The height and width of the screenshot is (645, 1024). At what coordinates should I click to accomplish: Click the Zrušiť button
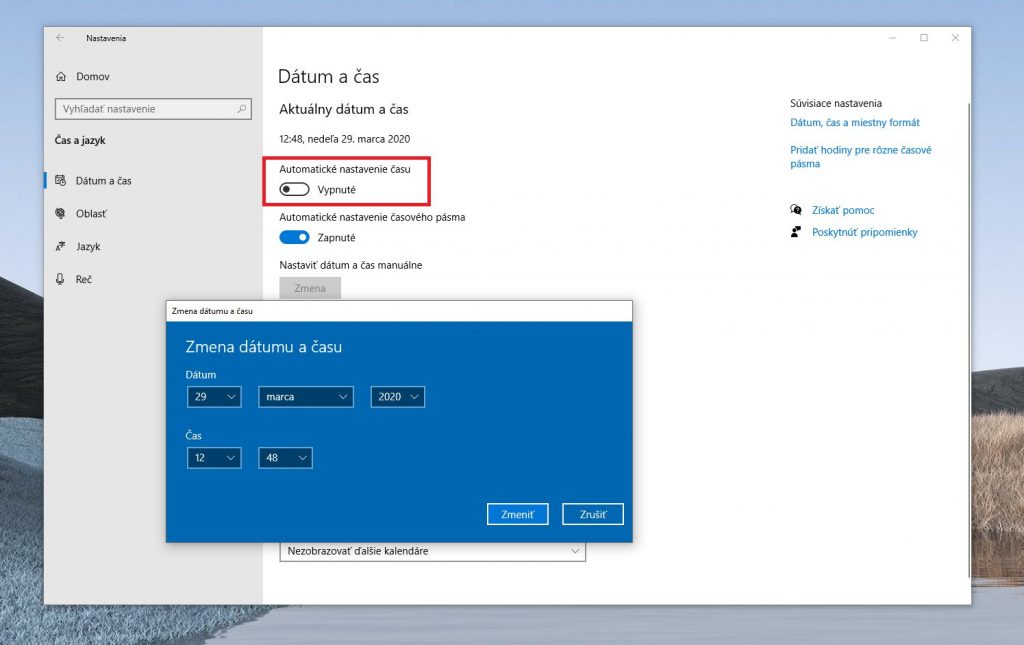(593, 514)
